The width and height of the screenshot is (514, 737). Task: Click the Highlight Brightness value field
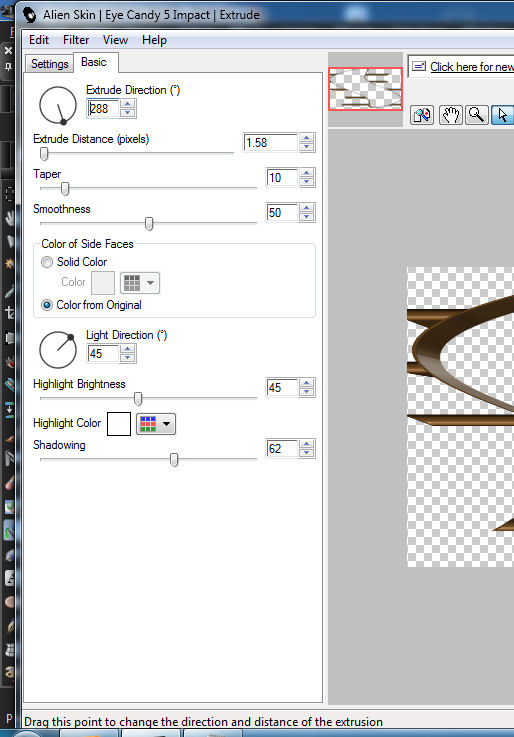pyautogui.click(x=281, y=388)
